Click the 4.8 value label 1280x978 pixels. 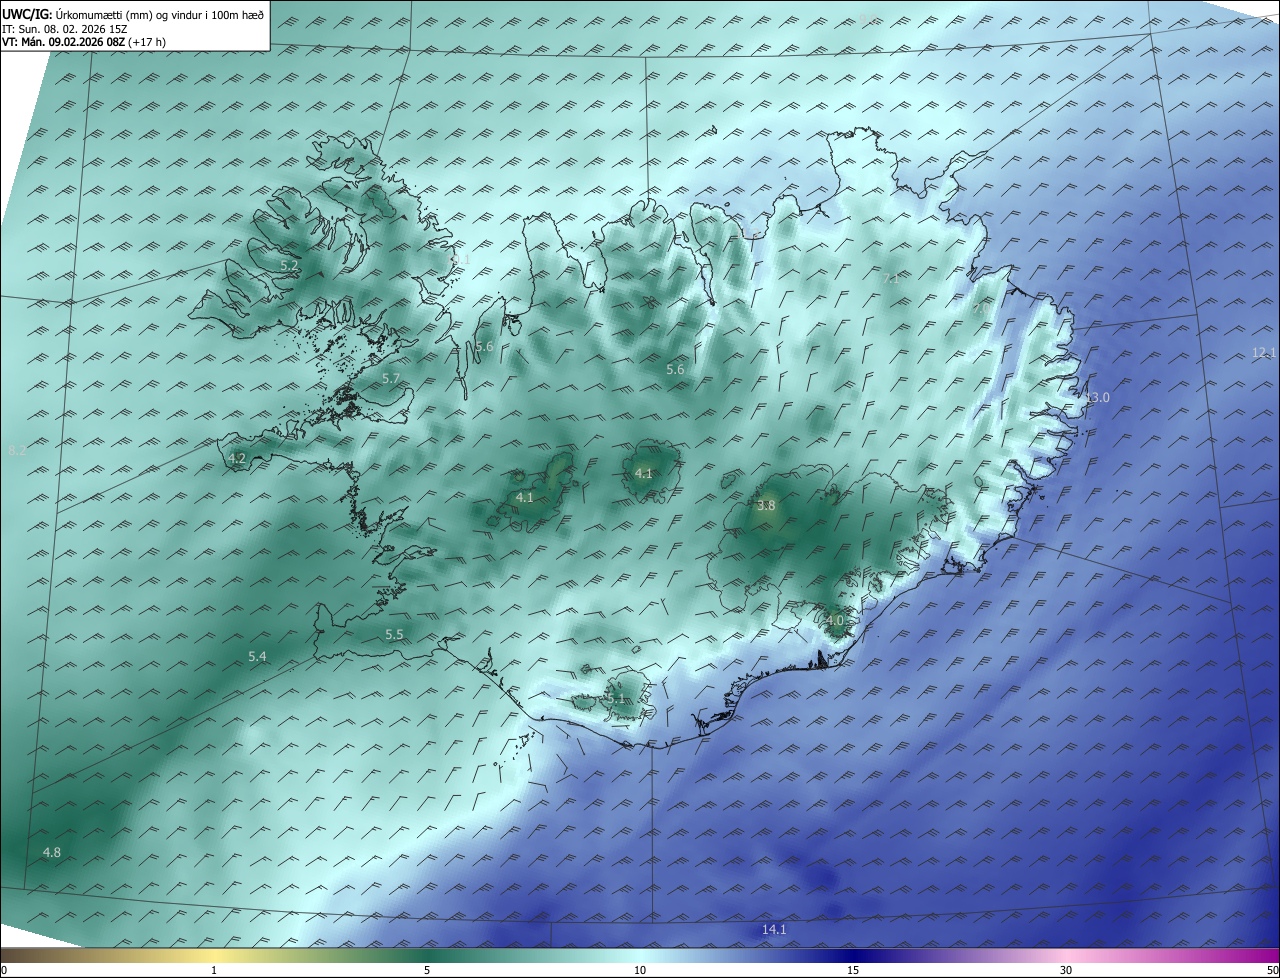(x=51, y=853)
